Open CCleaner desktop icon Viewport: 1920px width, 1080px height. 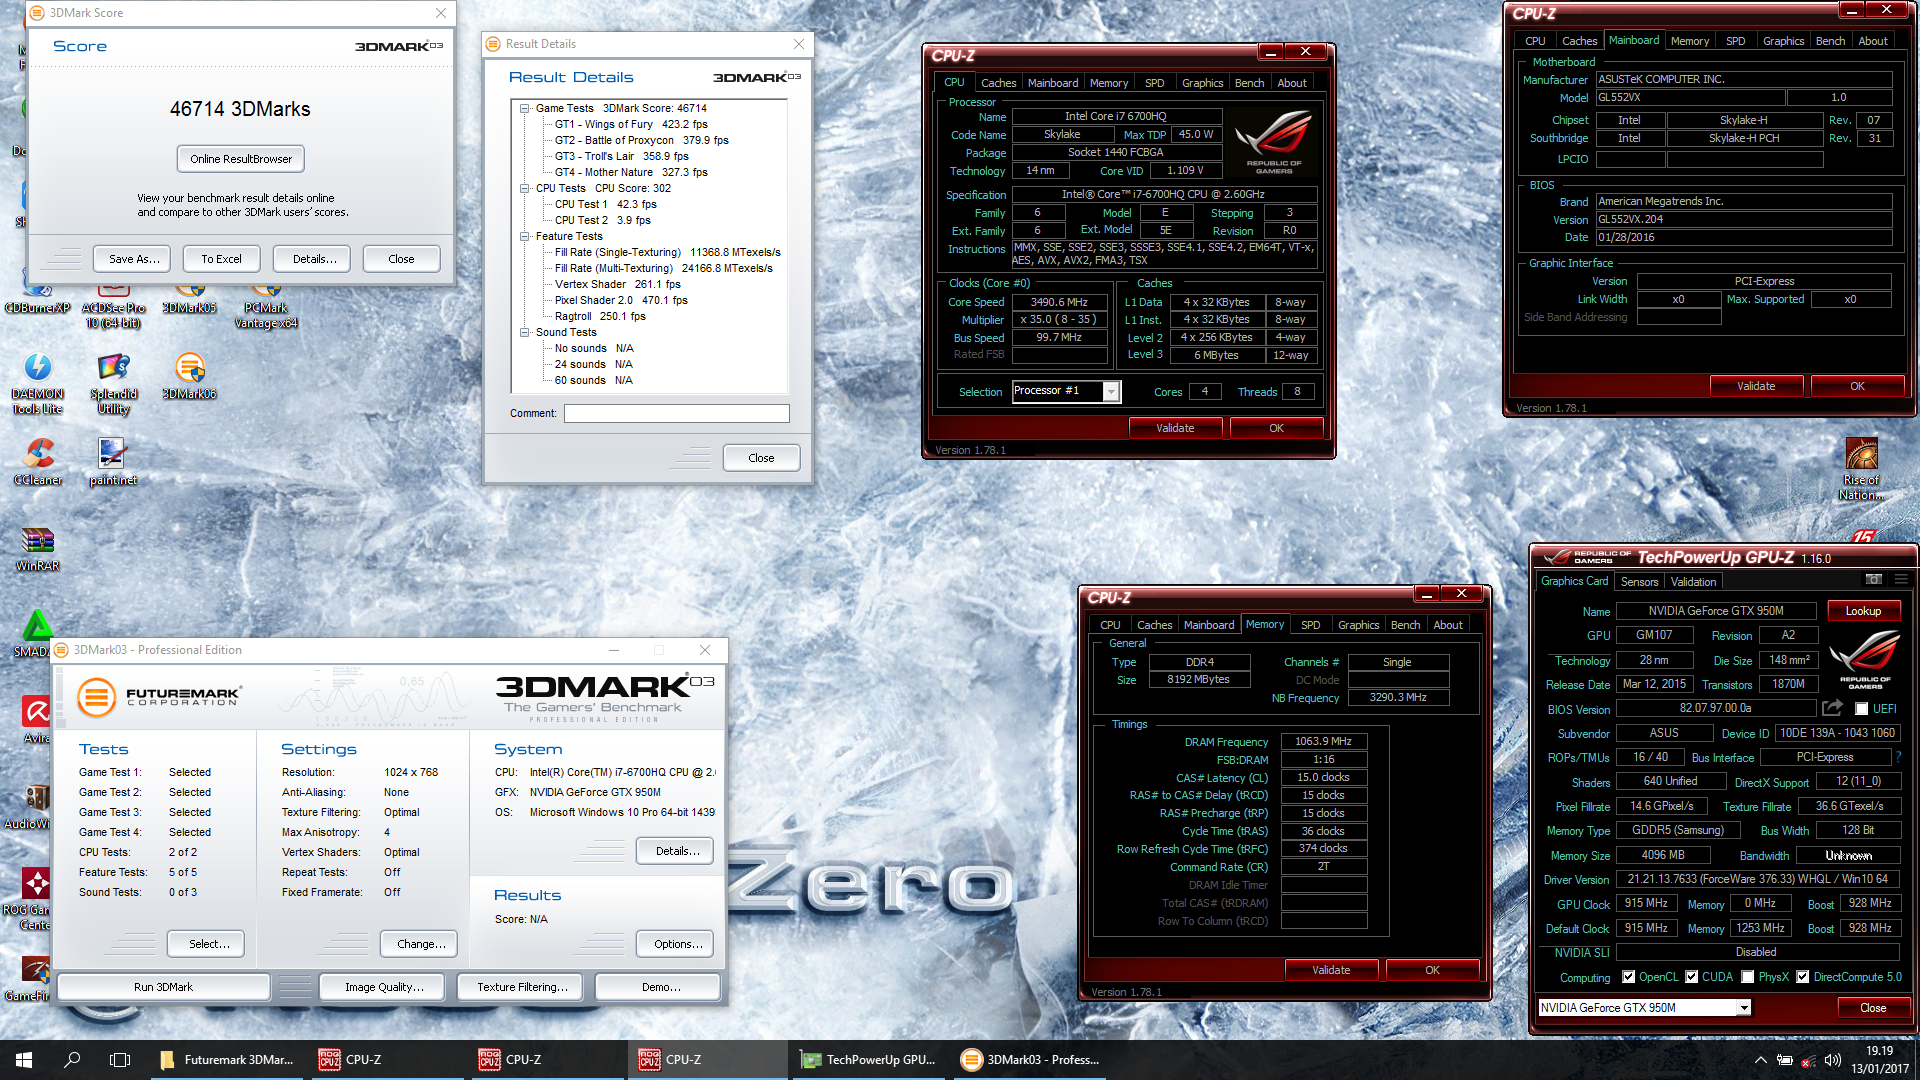point(38,463)
